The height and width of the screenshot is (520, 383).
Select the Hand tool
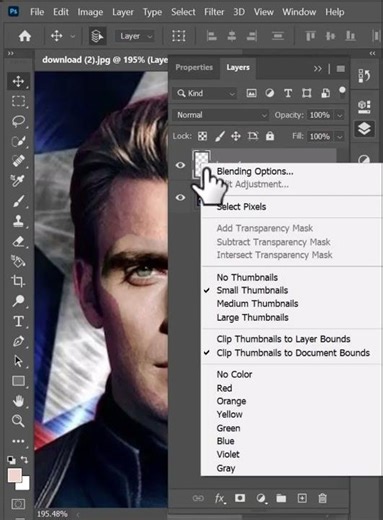(x=18, y=401)
